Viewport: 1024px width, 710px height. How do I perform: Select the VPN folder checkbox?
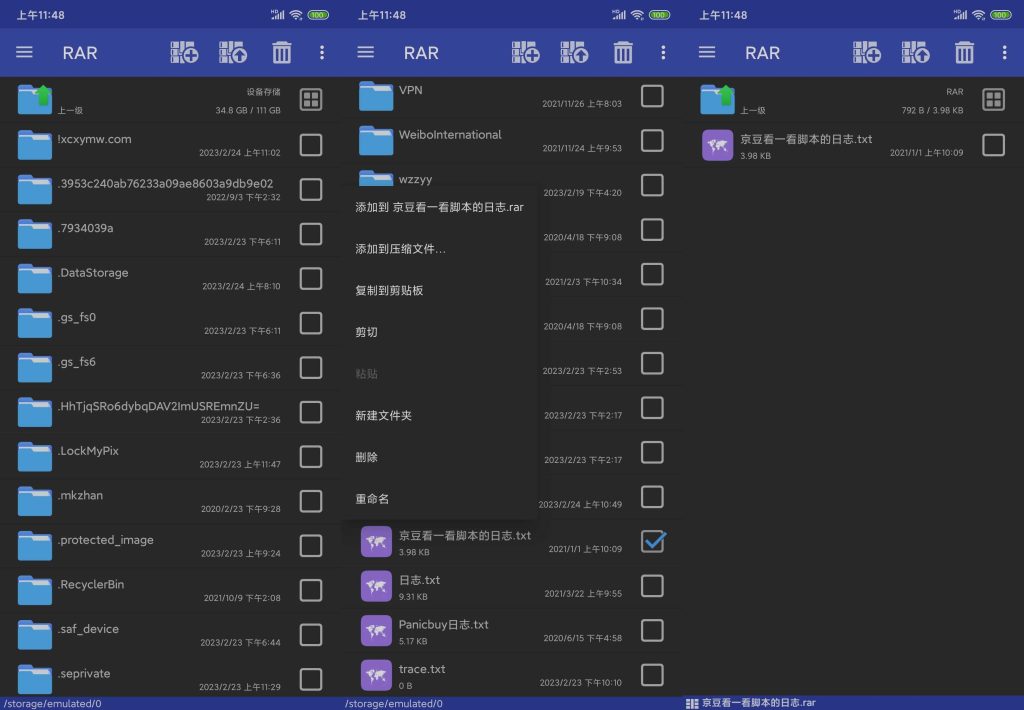pos(655,95)
